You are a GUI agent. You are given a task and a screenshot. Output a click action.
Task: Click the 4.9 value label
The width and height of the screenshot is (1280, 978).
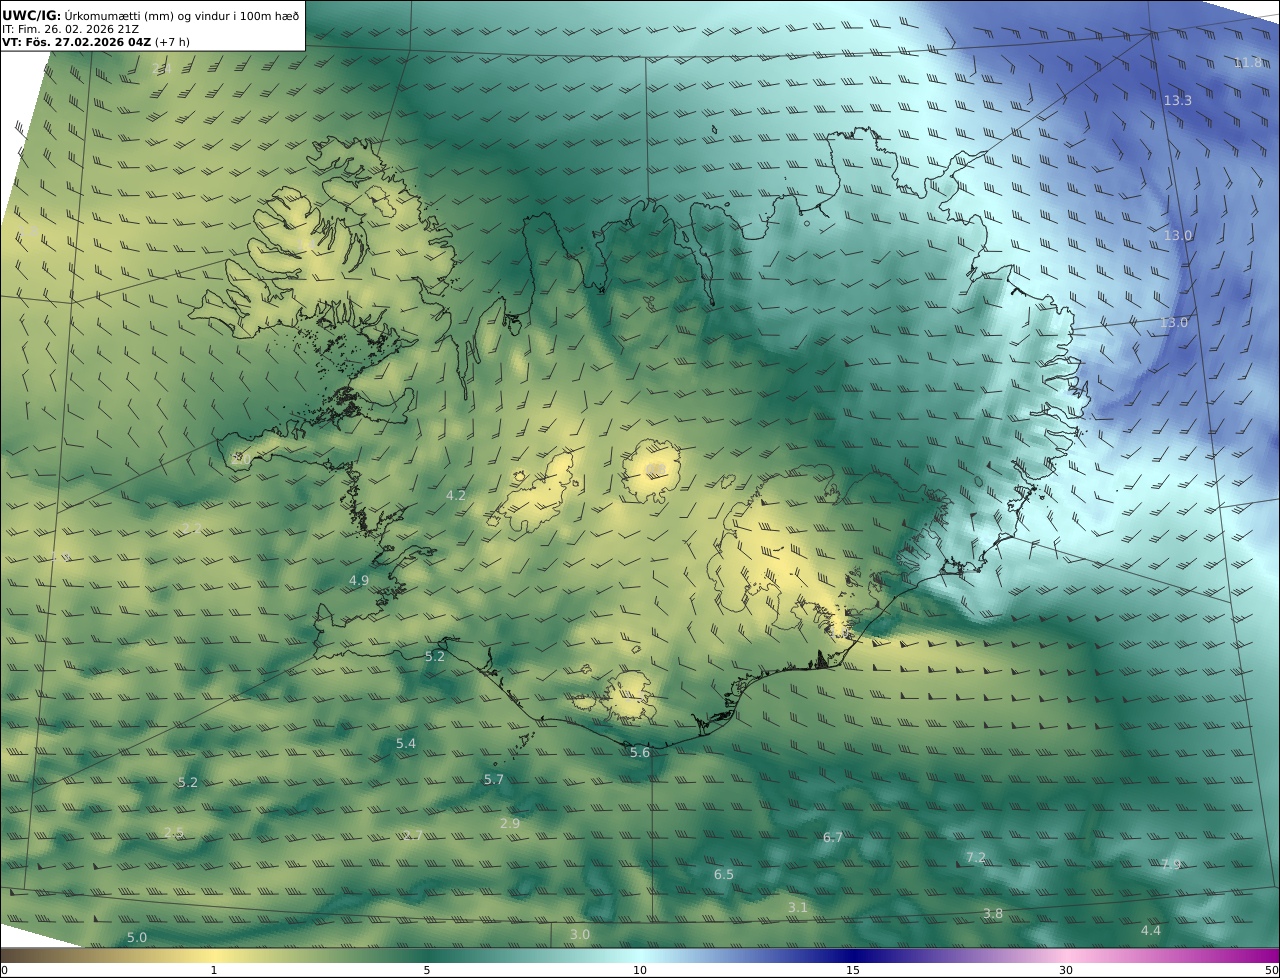point(359,581)
